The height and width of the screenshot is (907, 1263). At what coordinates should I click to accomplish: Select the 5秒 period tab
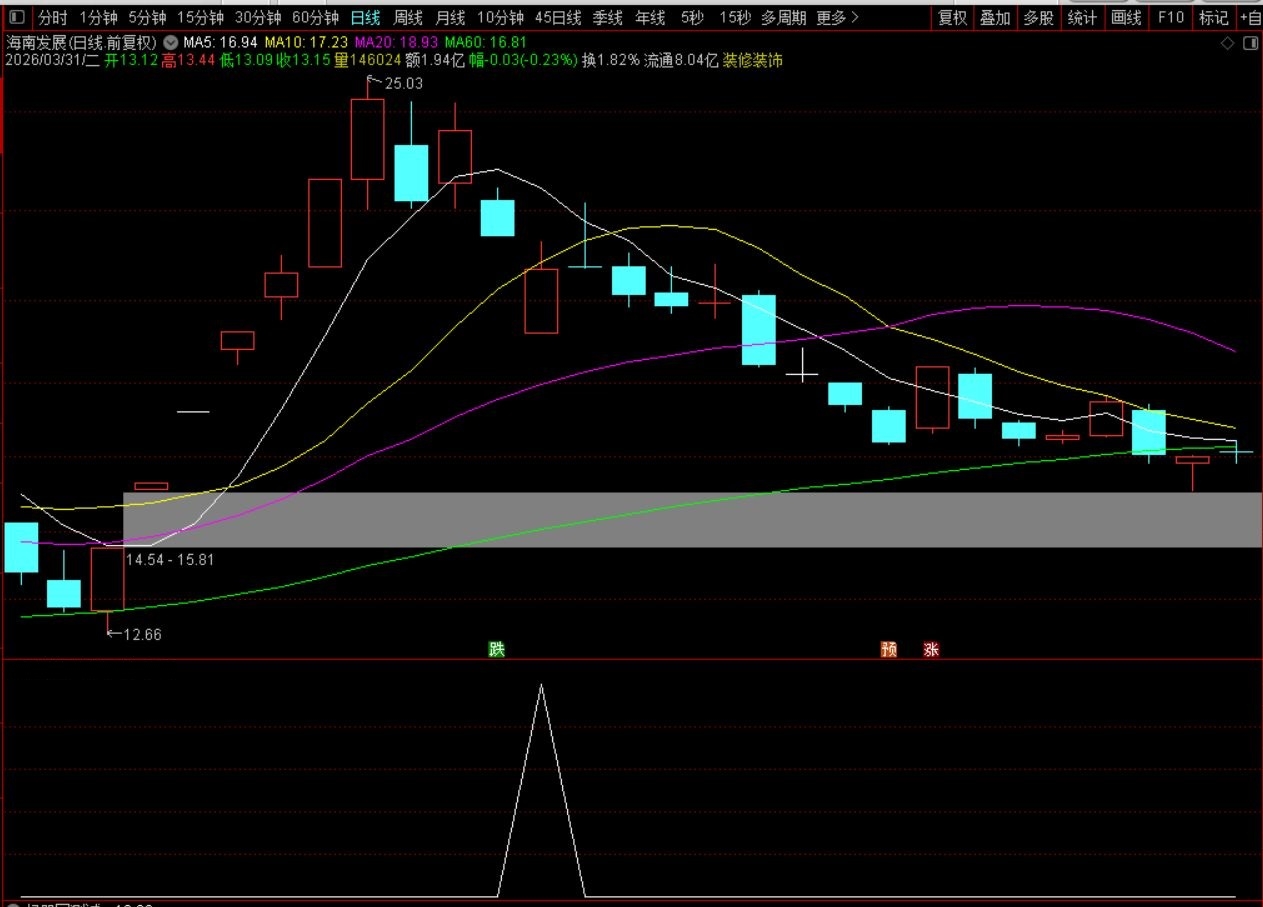(692, 17)
